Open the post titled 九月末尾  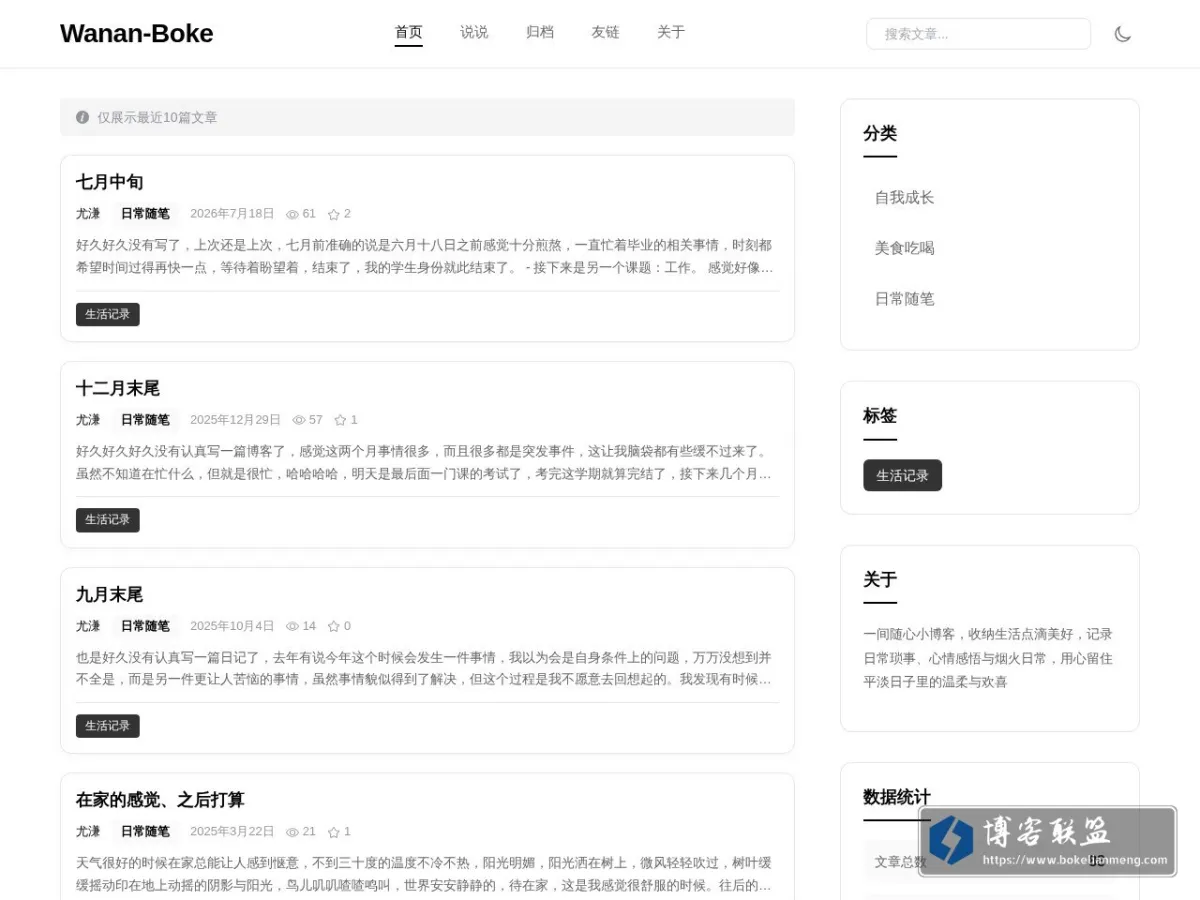pyautogui.click(x=109, y=594)
